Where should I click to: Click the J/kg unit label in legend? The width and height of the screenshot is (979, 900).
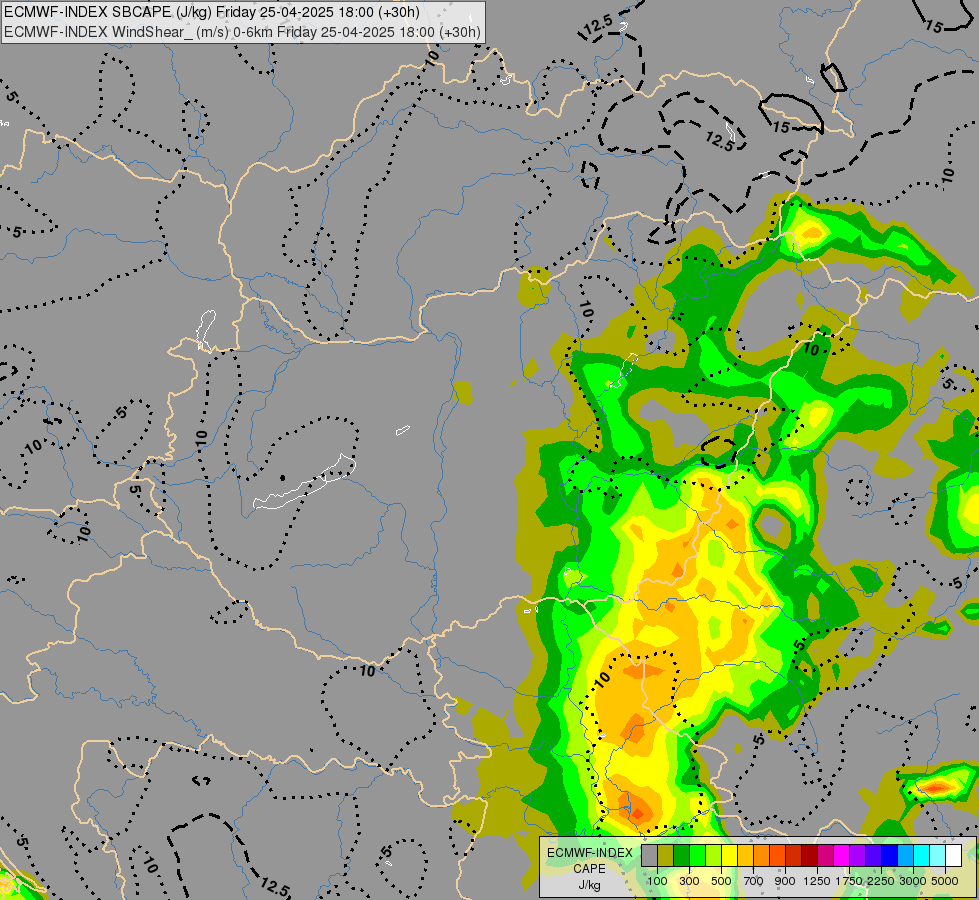tap(589, 885)
